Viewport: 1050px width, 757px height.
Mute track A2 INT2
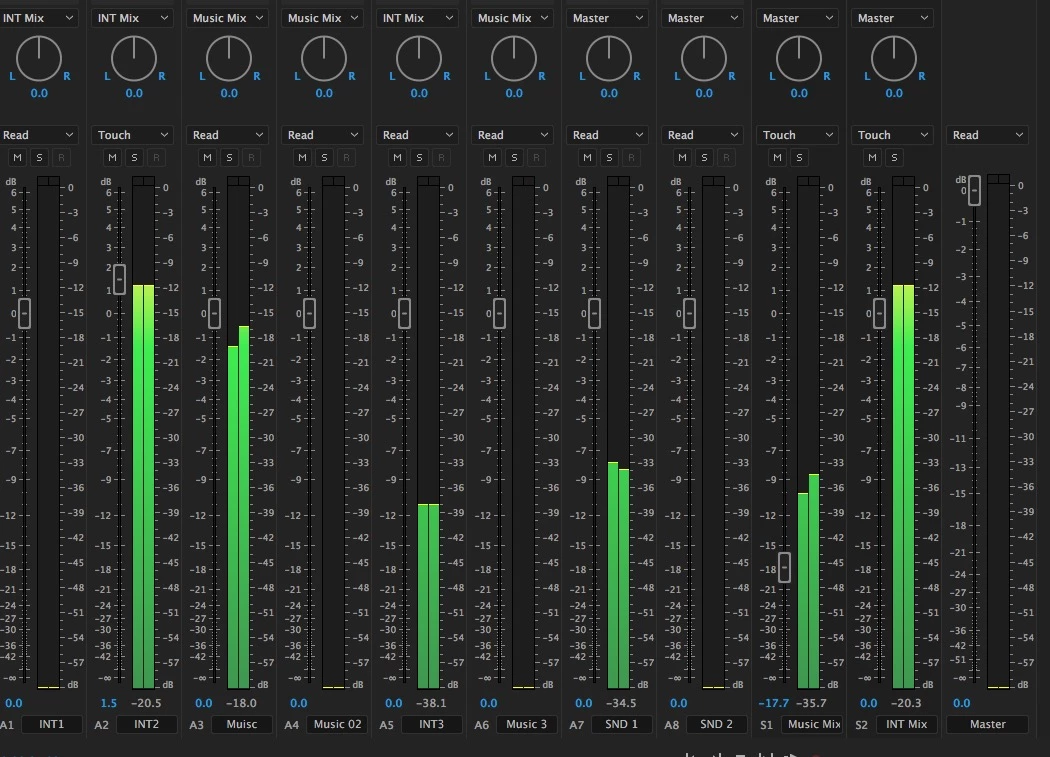(112, 157)
